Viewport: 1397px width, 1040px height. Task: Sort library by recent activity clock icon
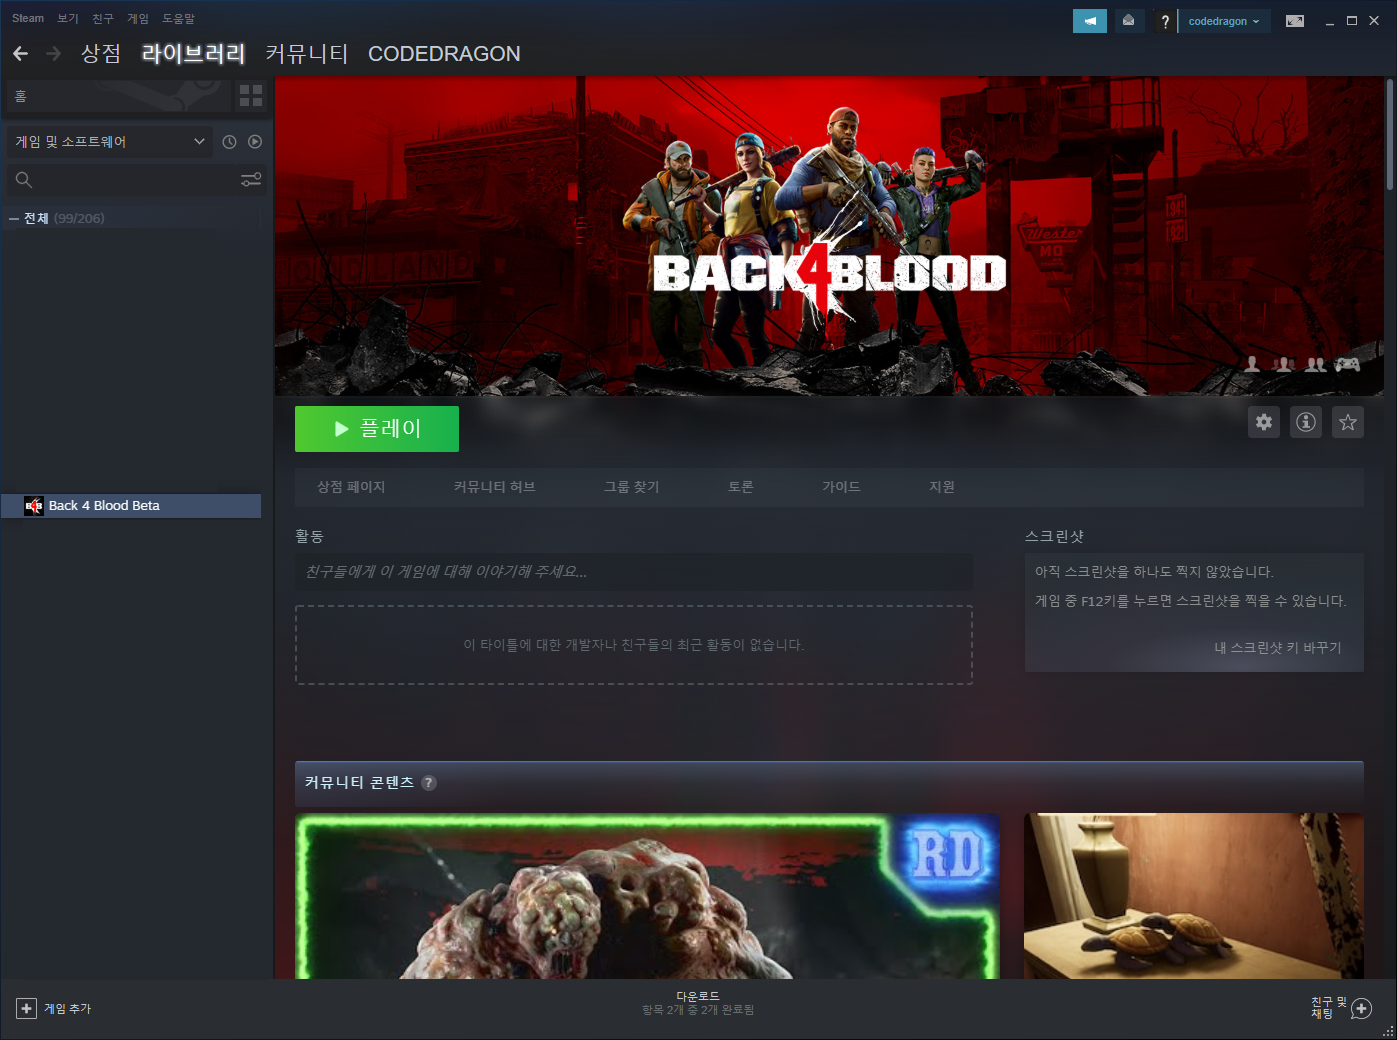pyautogui.click(x=229, y=142)
